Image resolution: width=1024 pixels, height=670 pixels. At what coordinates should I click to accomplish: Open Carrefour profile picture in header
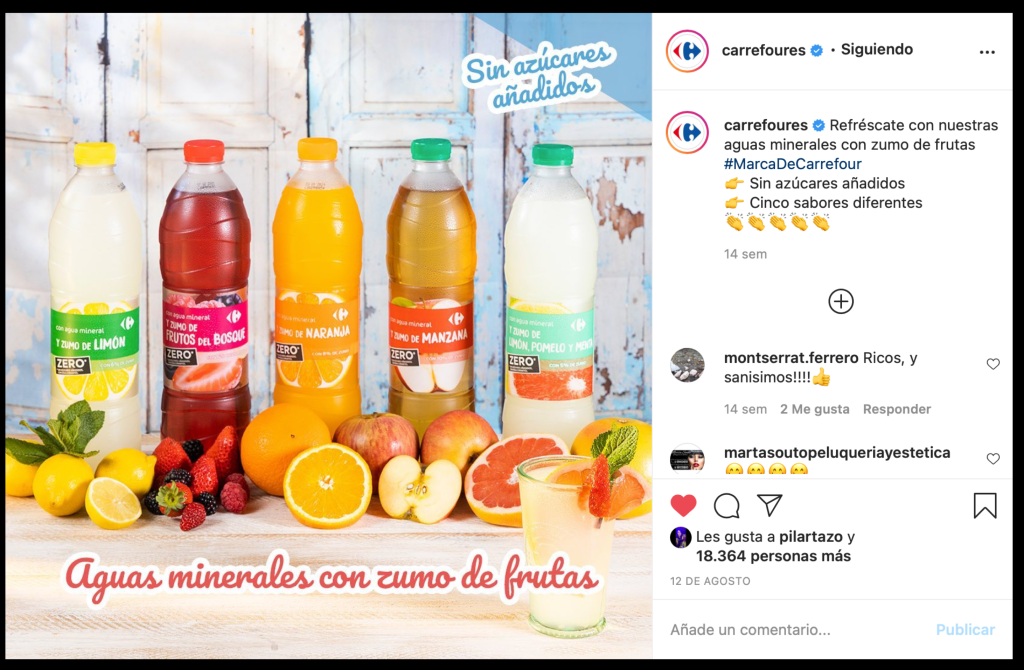tap(687, 51)
